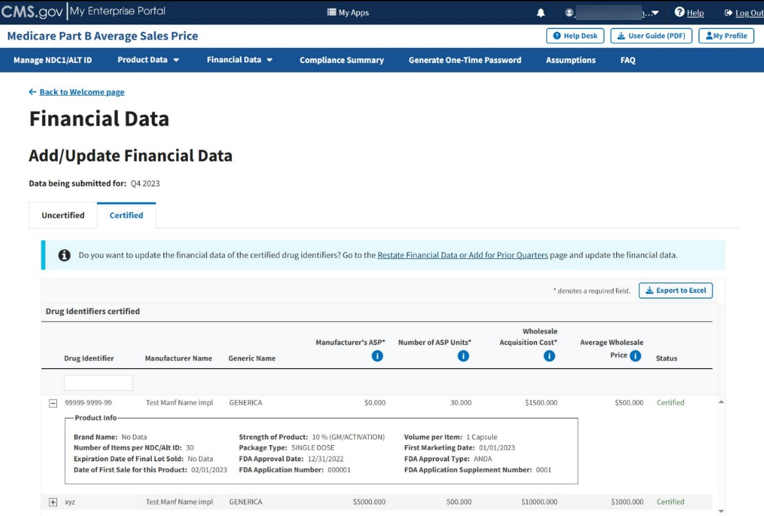Open the Product Data dropdown menu
The height and width of the screenshot is (516, 764).
click(148, 60)
